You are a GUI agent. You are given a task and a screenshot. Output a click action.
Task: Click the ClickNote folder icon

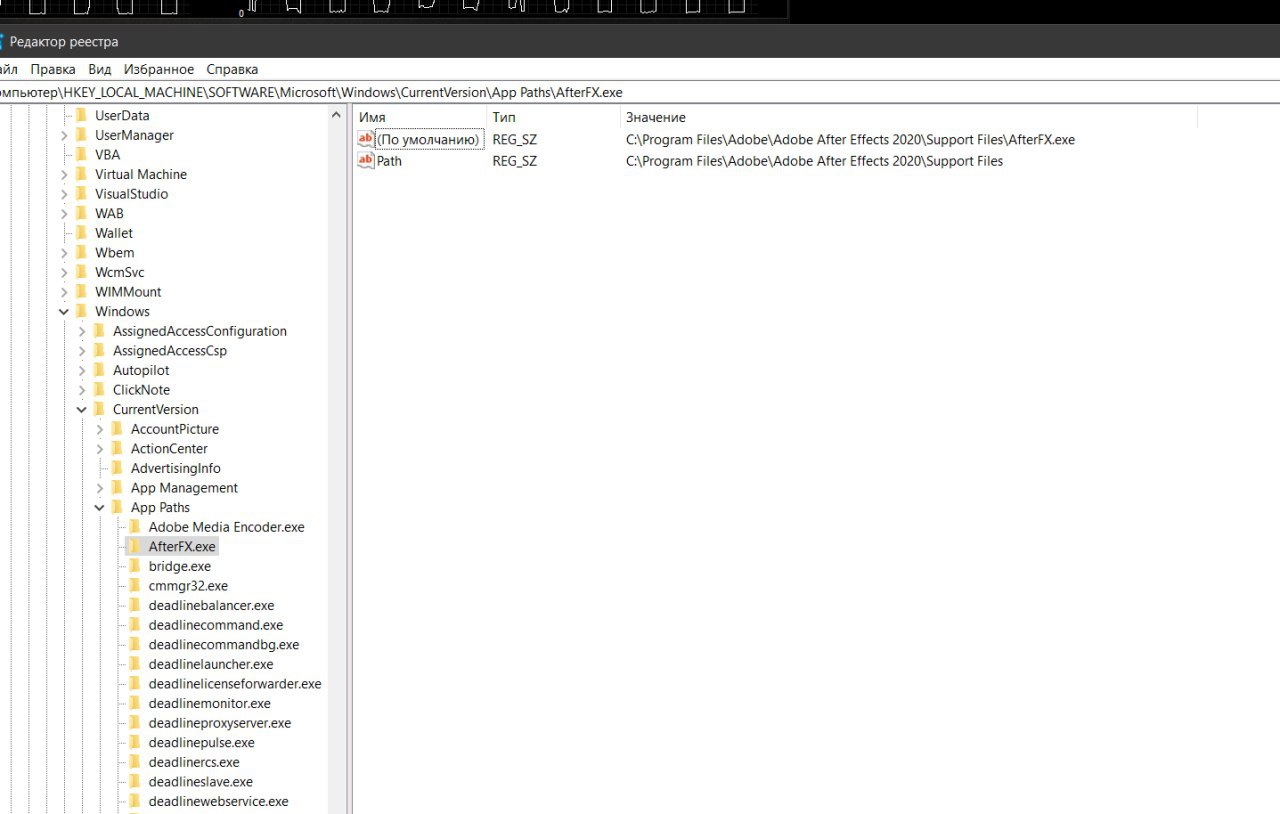[x=99, y=390]
